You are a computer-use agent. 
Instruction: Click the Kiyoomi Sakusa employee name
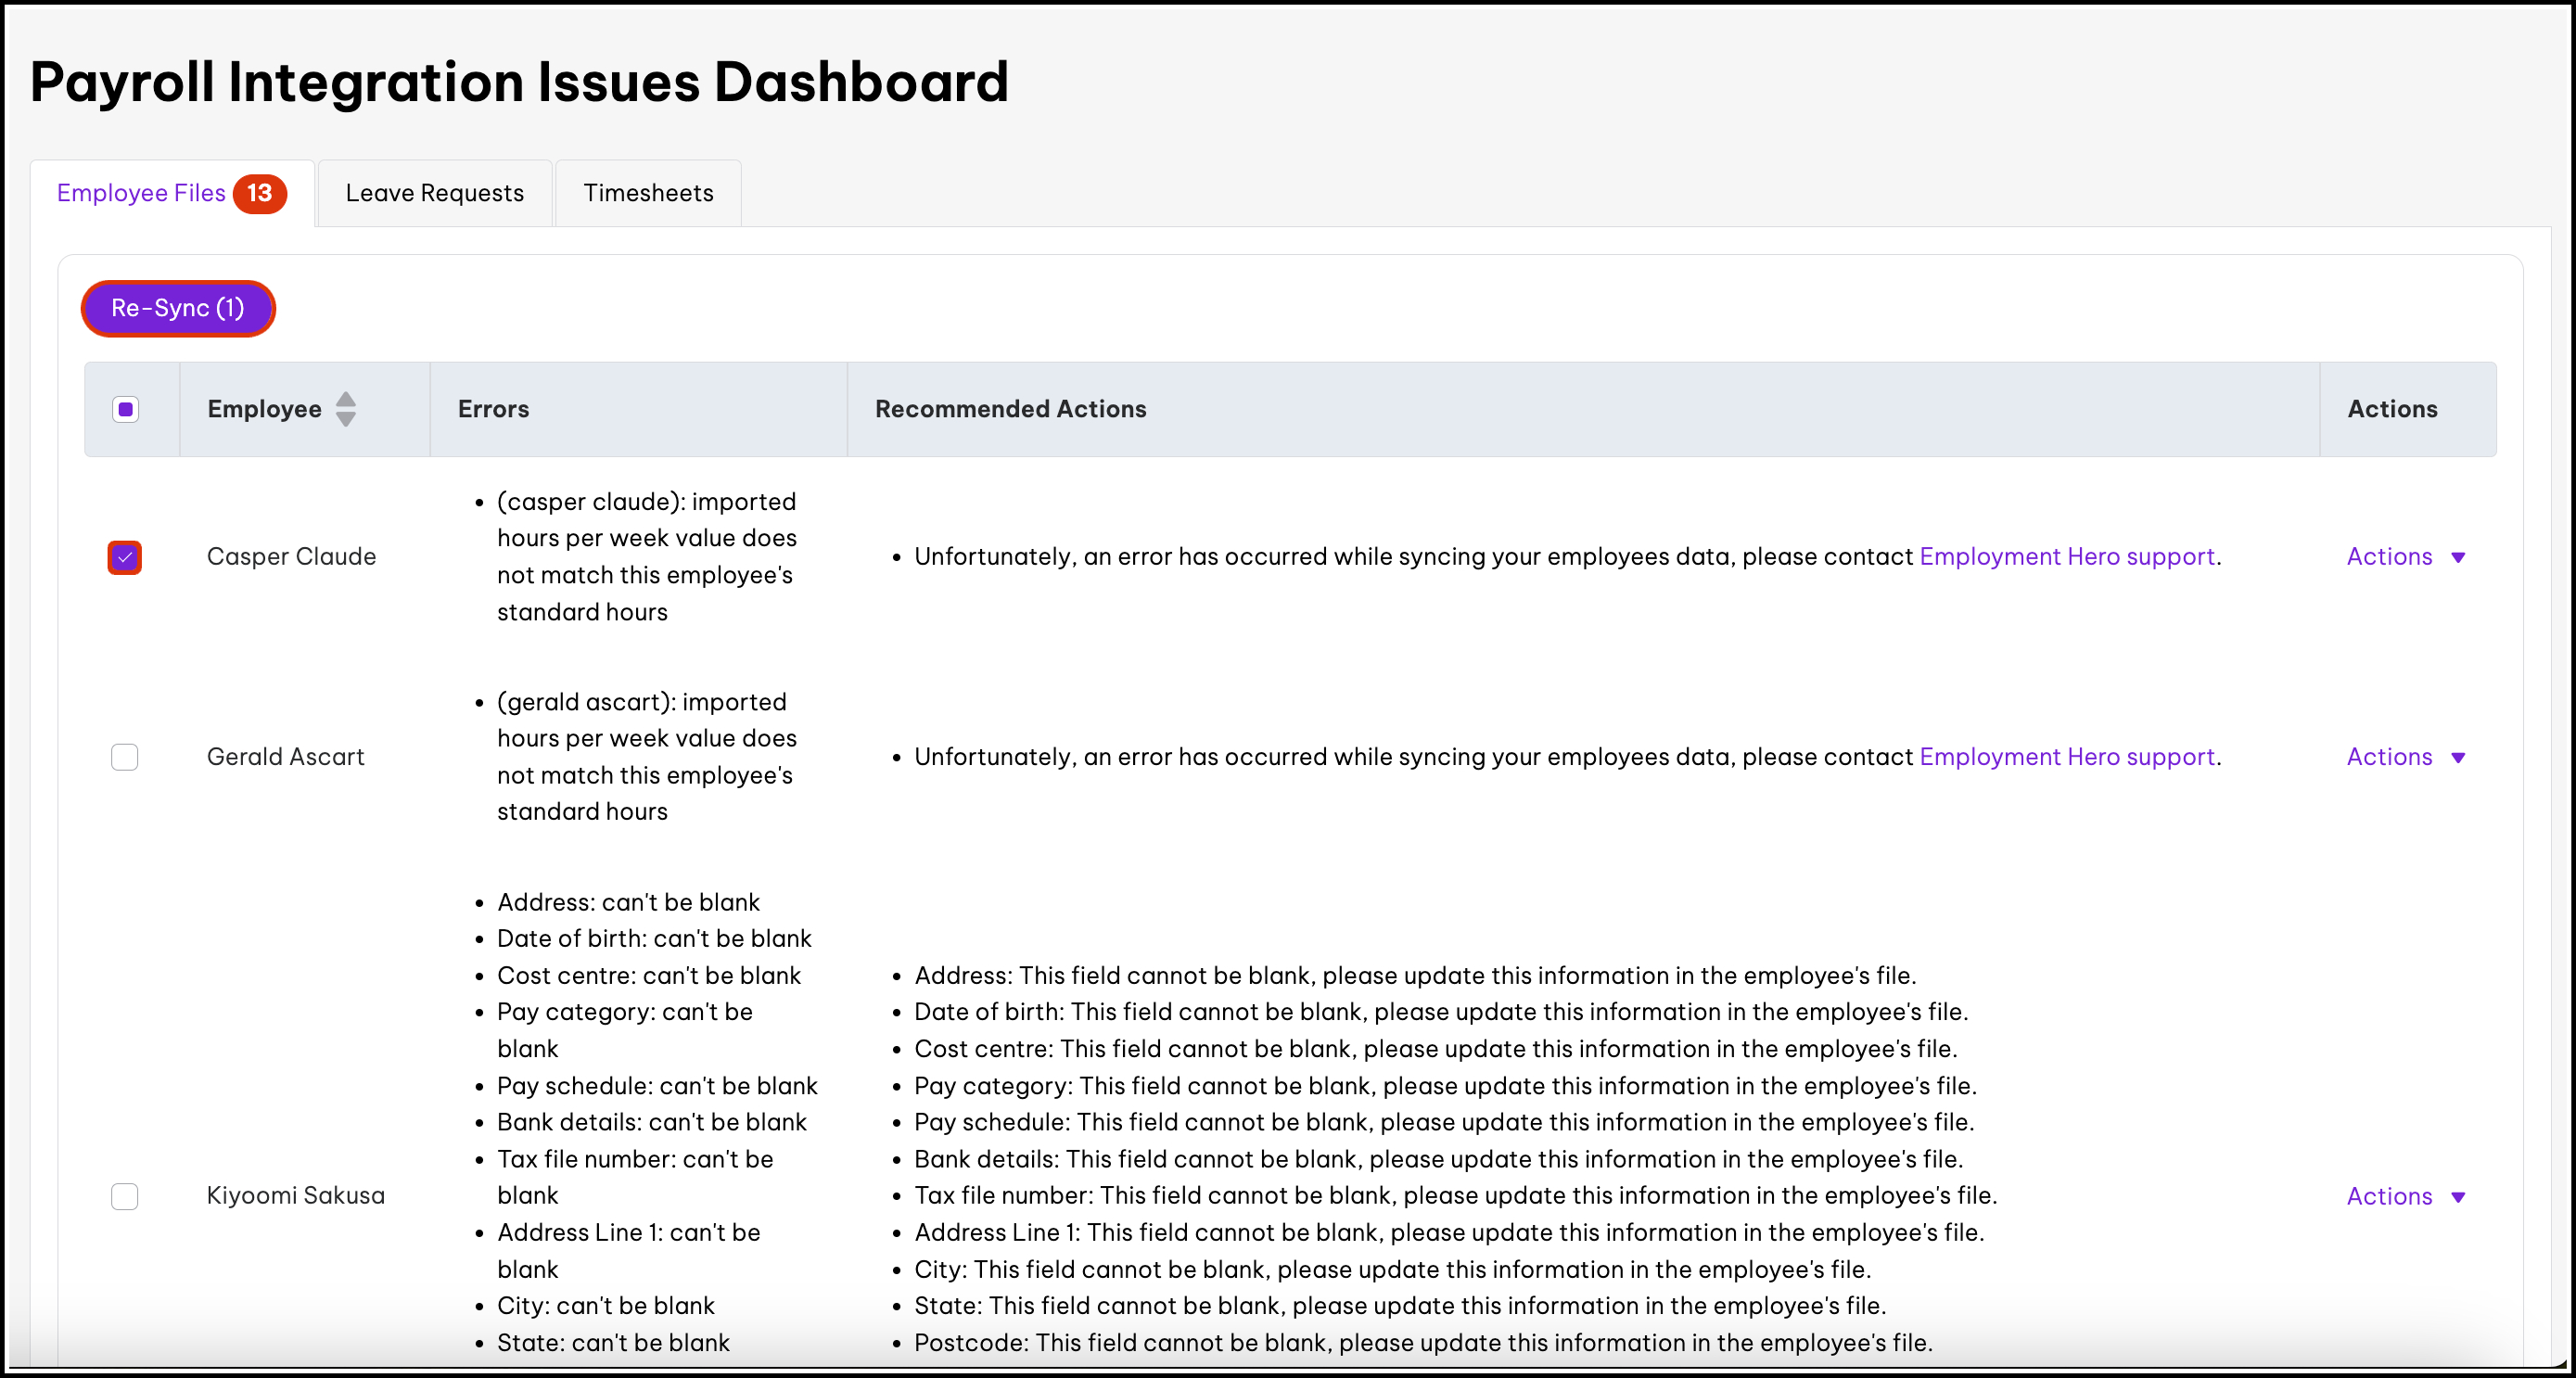[295, 1196]
